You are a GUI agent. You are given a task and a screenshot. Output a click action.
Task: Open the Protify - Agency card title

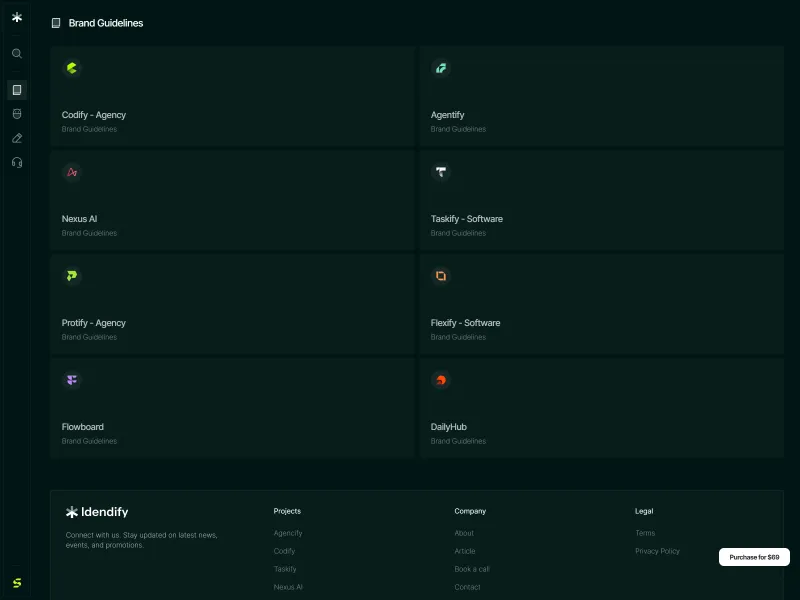94,323
